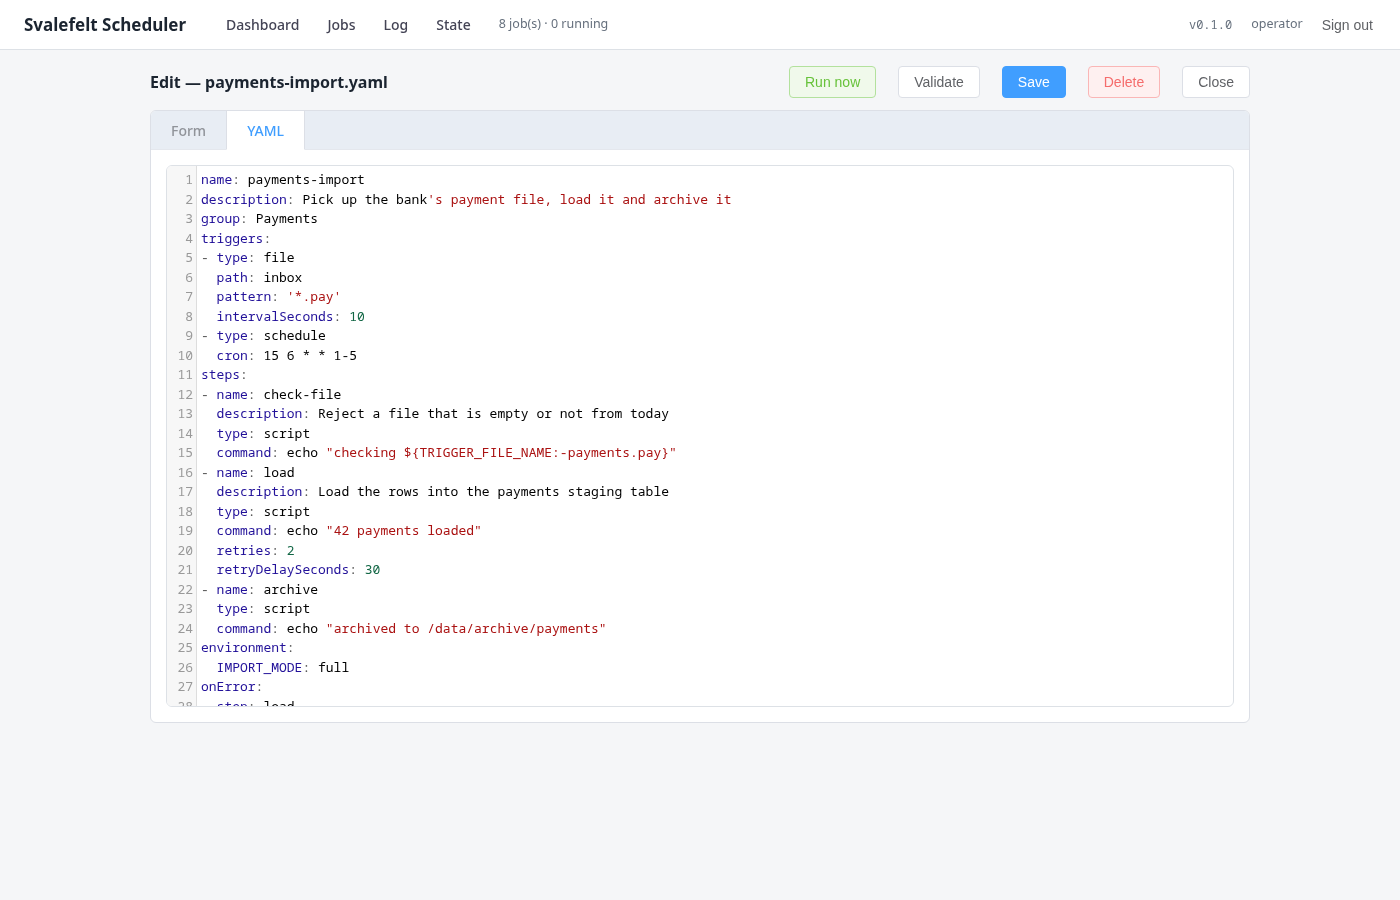Click the 'path: inbox' line

coord(259,278)
